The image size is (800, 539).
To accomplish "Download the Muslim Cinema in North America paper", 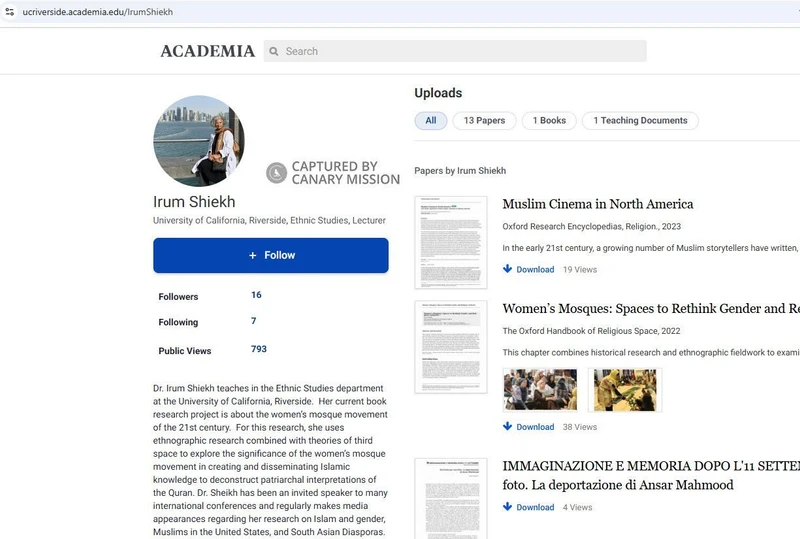I will point(535,270).
